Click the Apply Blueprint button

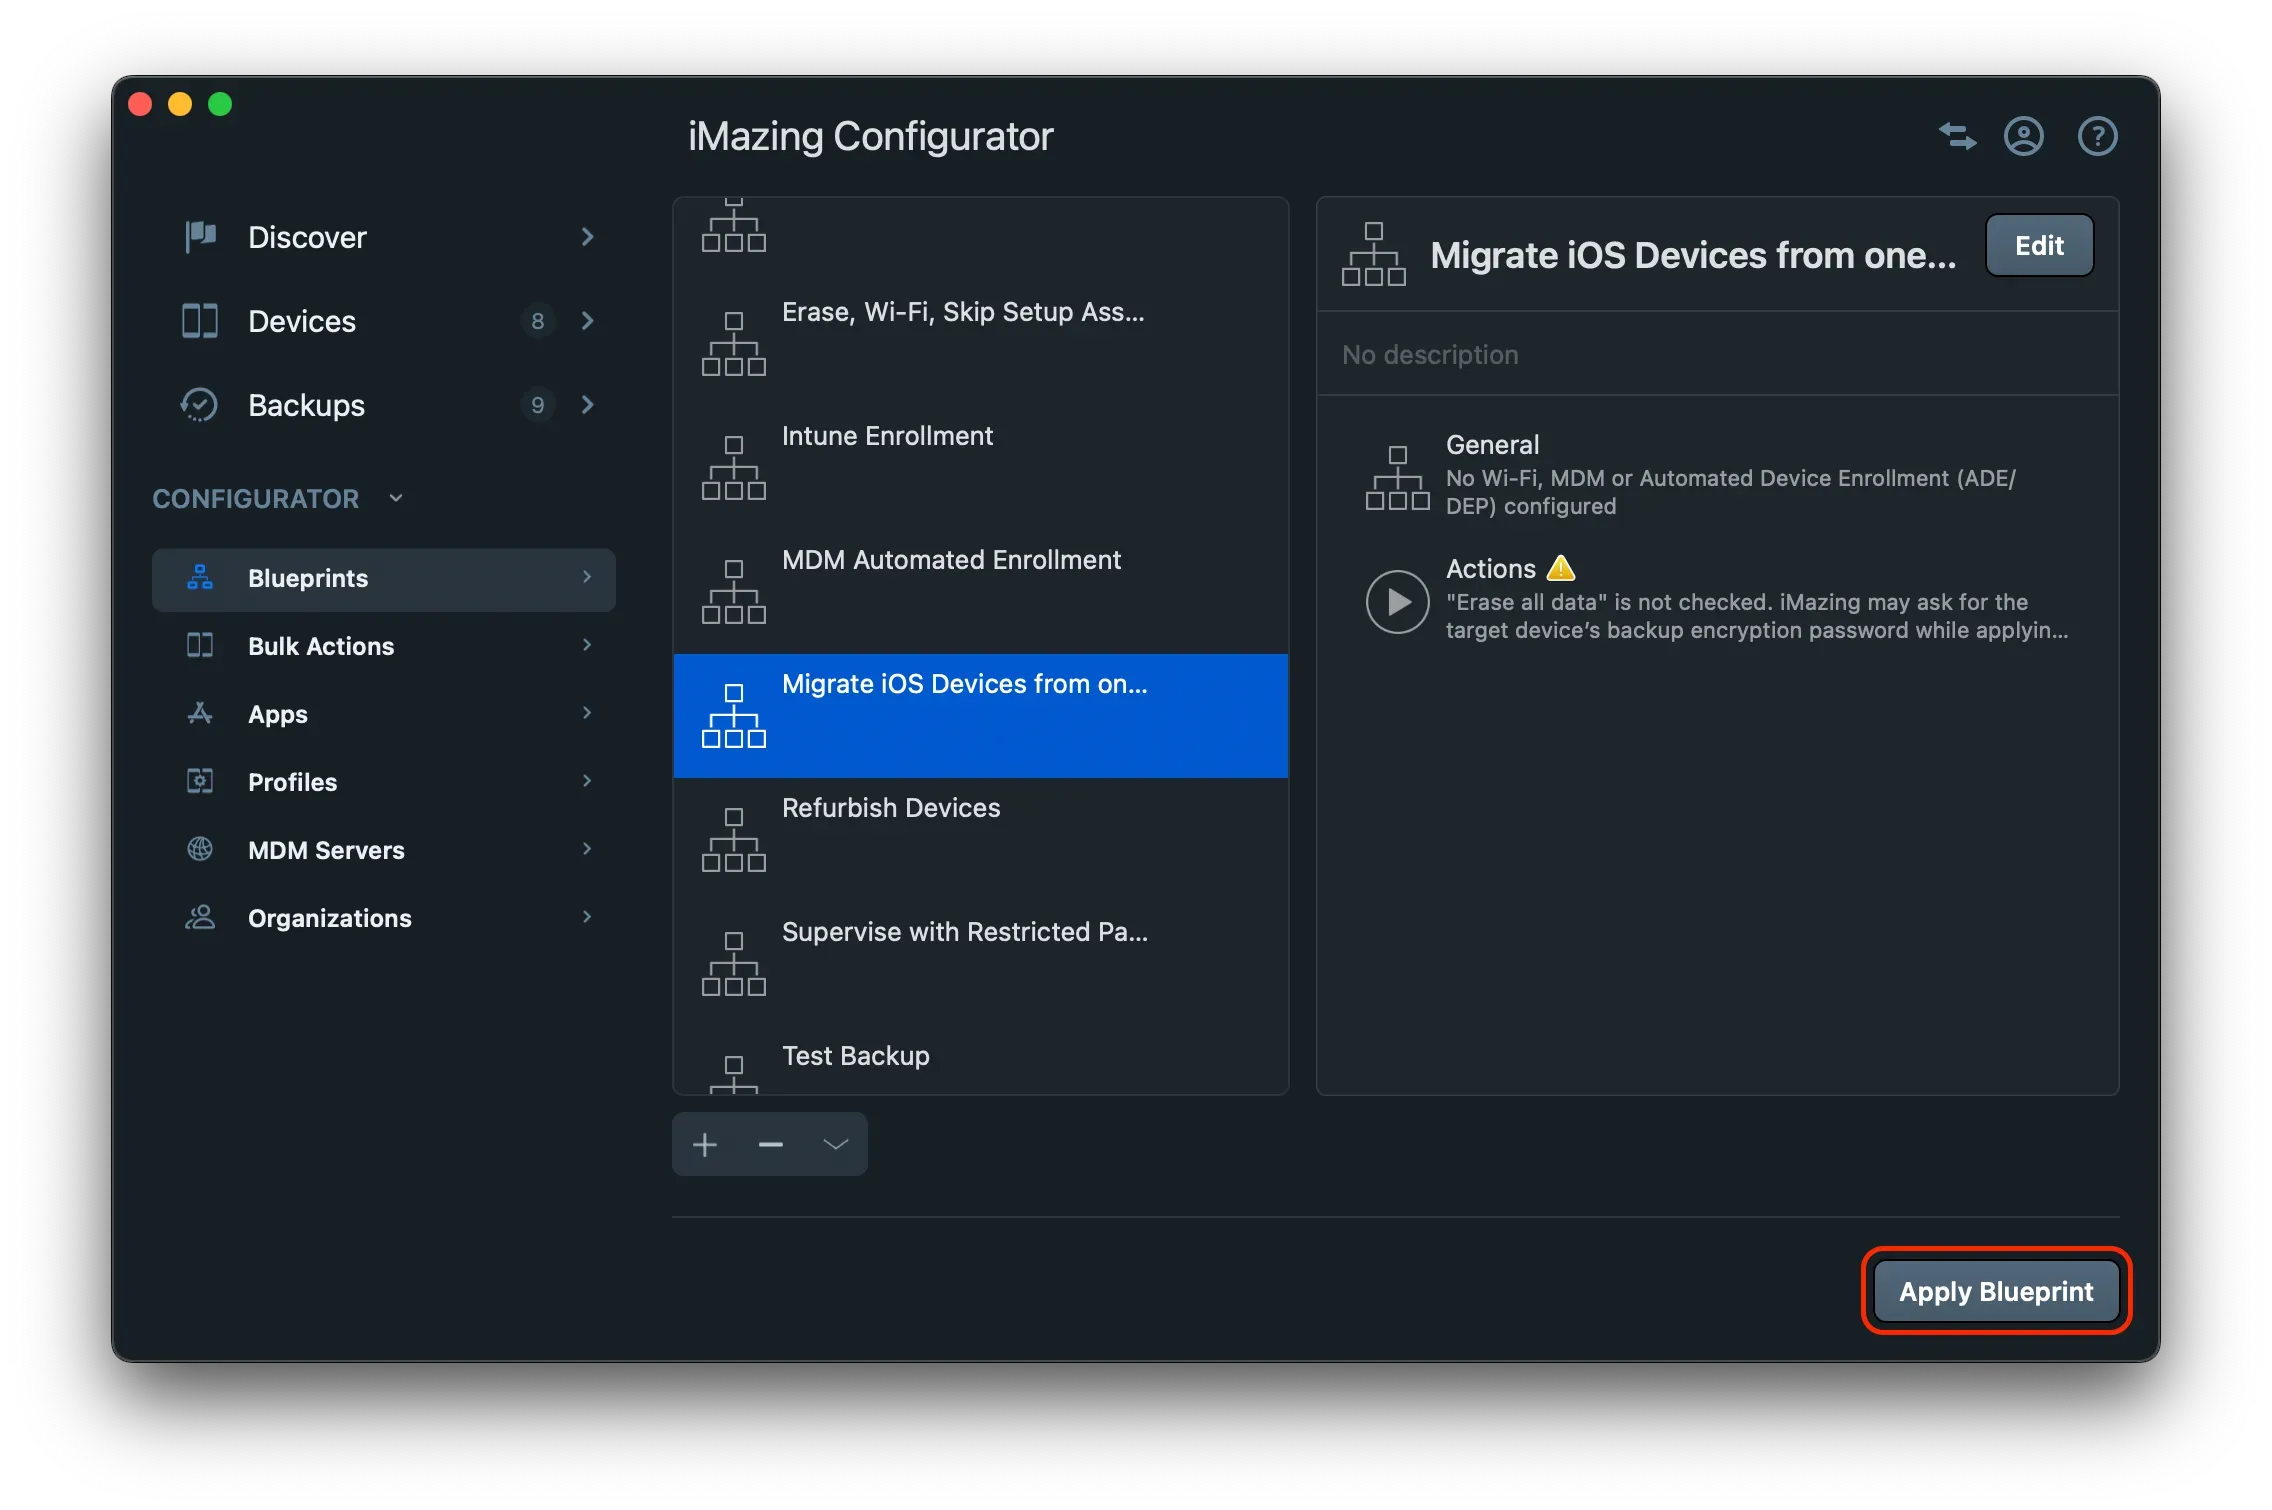(1995, 1291)
